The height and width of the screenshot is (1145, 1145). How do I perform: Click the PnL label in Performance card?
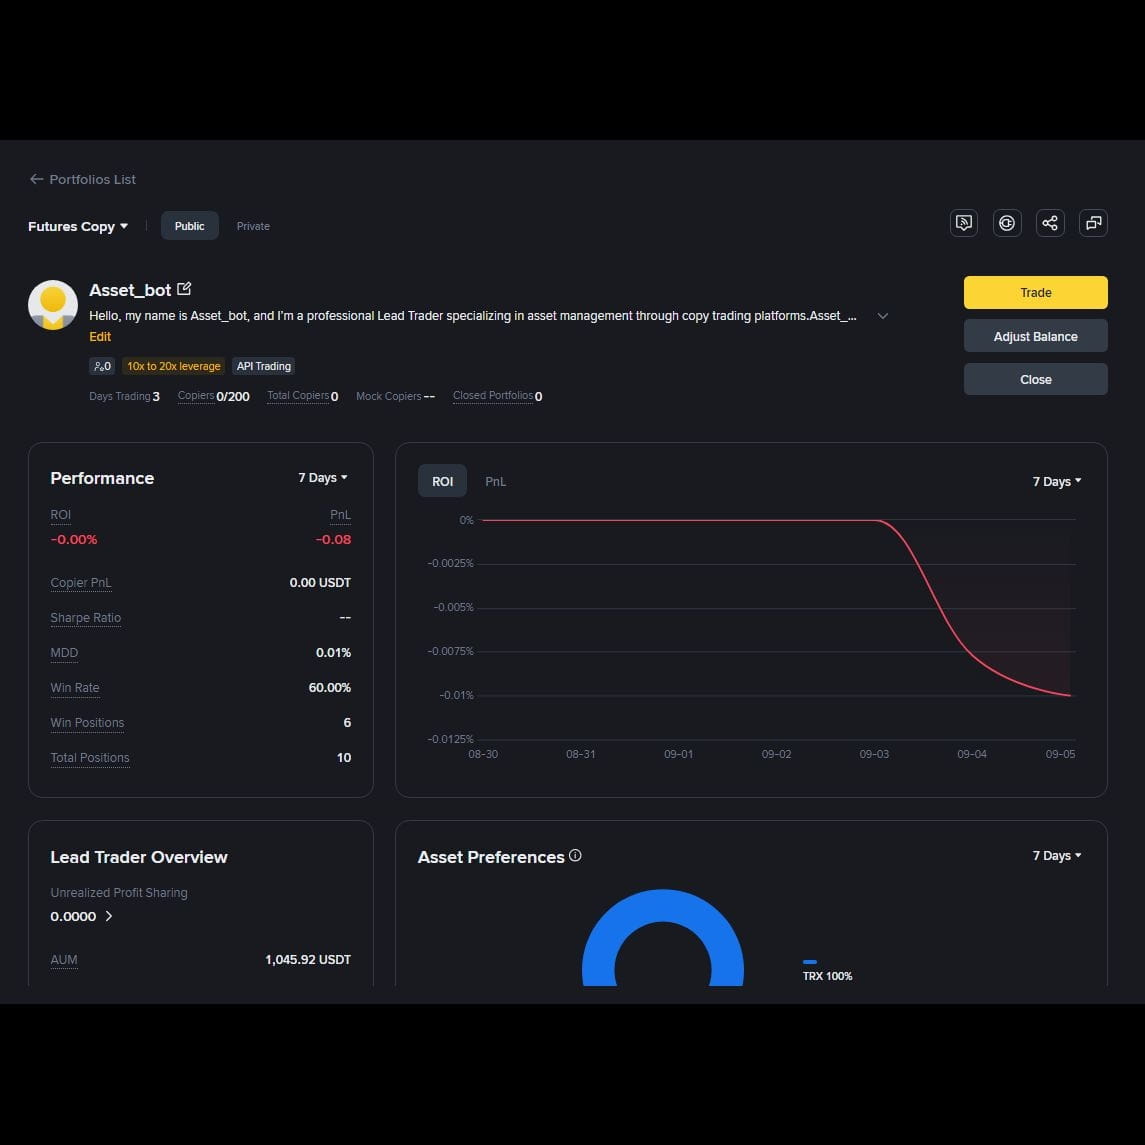tap(340, 515)
